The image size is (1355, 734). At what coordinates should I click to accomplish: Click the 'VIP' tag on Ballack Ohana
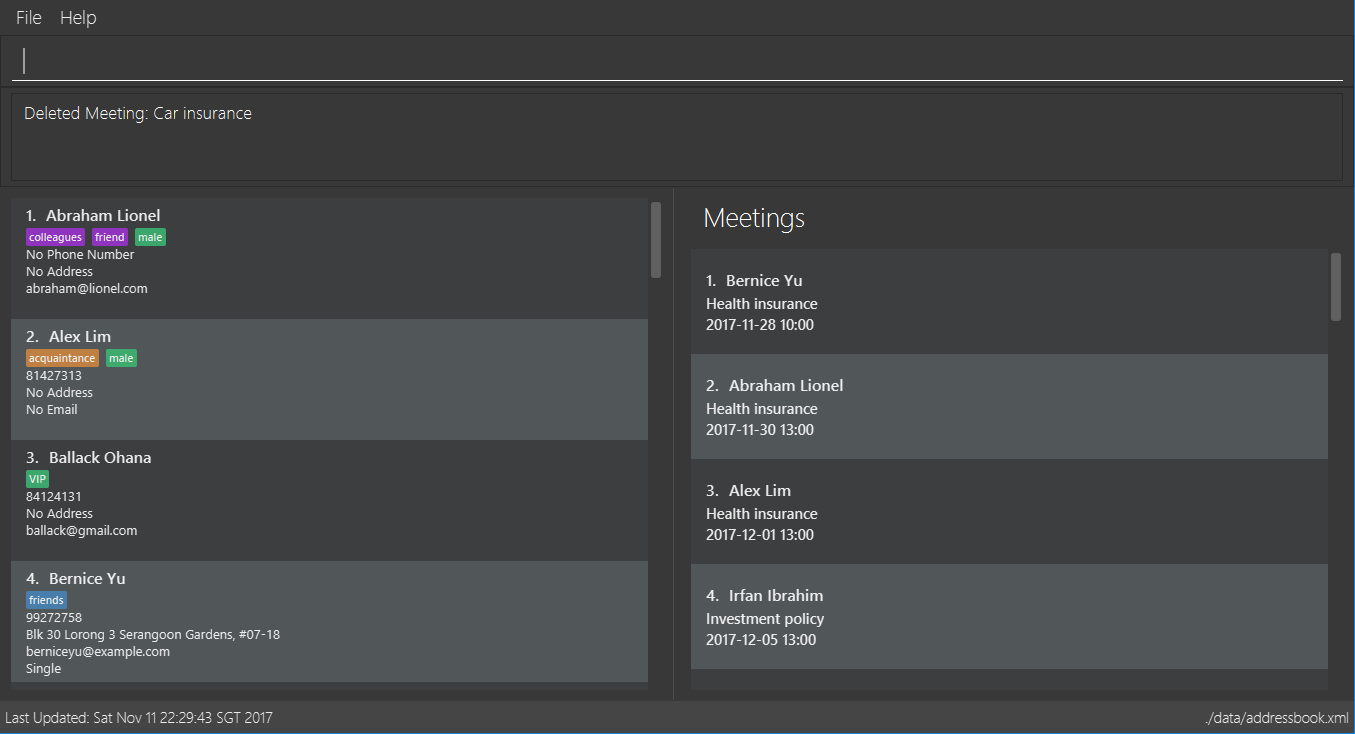[38, 479]
